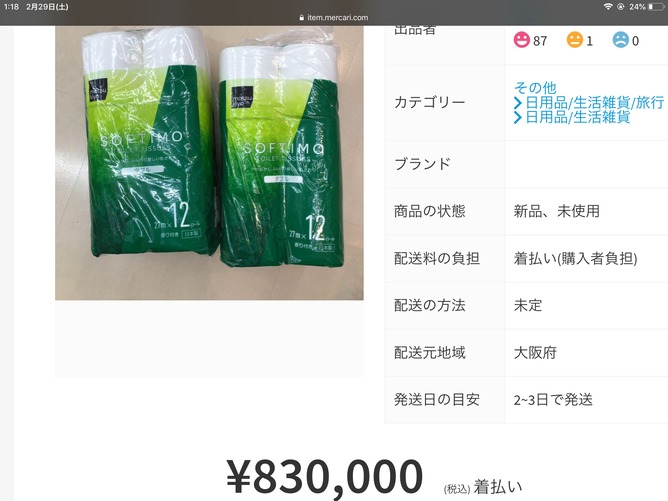Click the 着払い(購入者負担) shipping fee value

pyautogui.click(x=575, y=259)
